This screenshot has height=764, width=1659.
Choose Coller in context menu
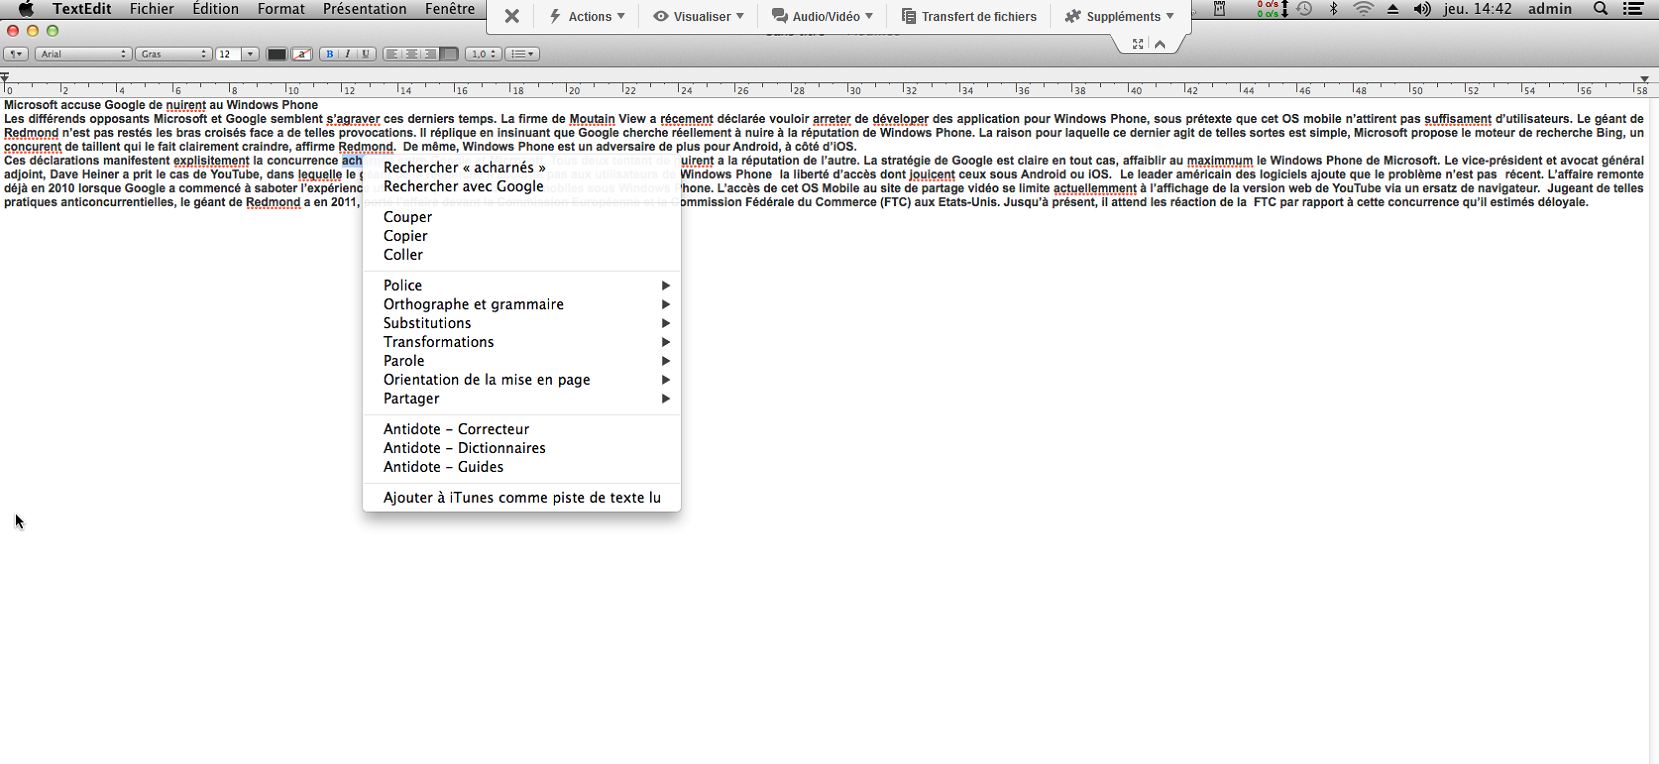point(521,255)
